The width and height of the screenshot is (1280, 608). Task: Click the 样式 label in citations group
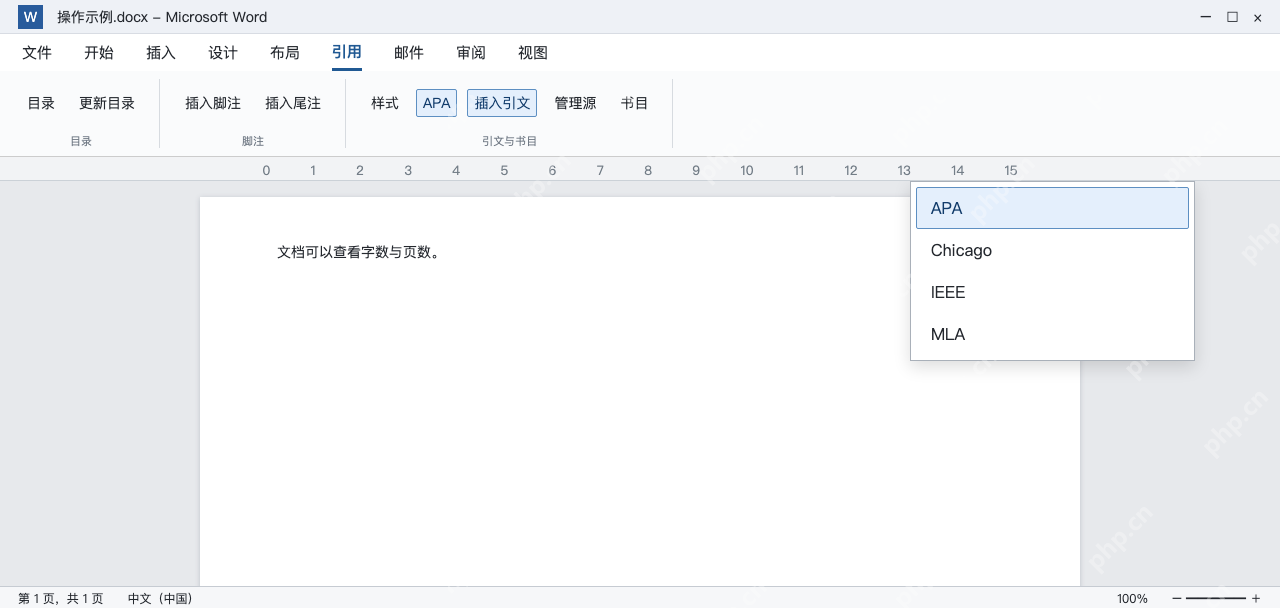tap(385, 103)
